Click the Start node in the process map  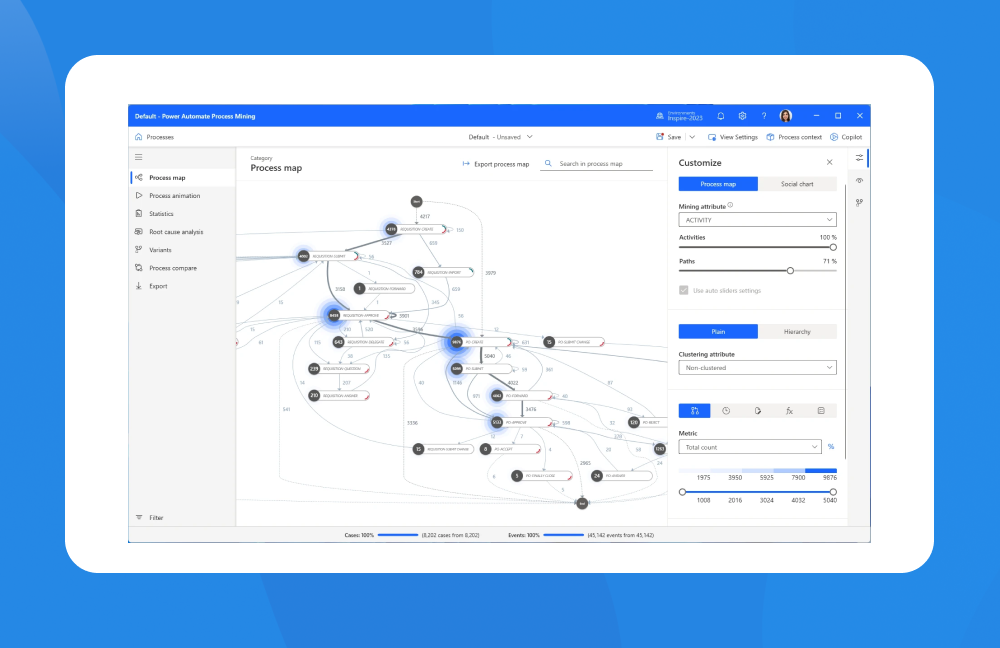coord(416,202)
